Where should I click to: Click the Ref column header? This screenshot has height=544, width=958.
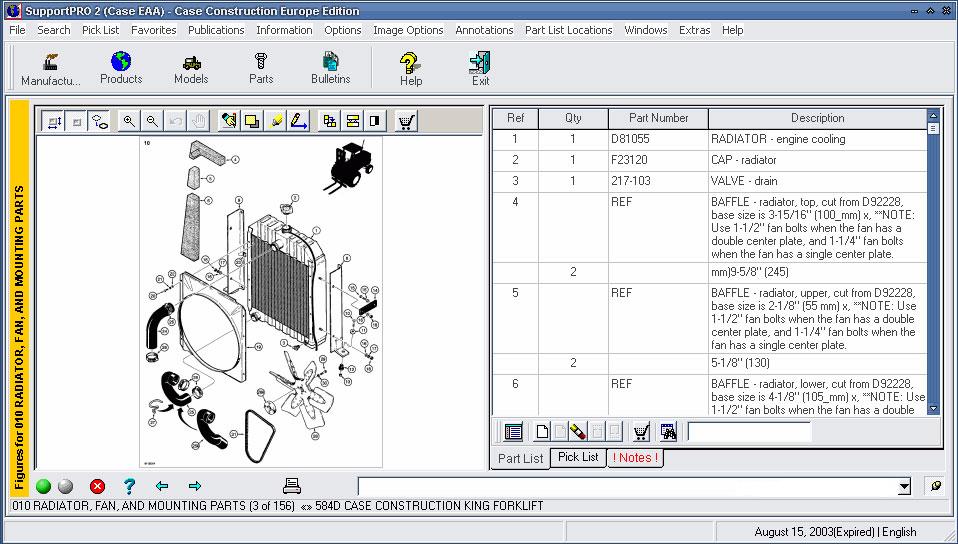coord(516,119)
